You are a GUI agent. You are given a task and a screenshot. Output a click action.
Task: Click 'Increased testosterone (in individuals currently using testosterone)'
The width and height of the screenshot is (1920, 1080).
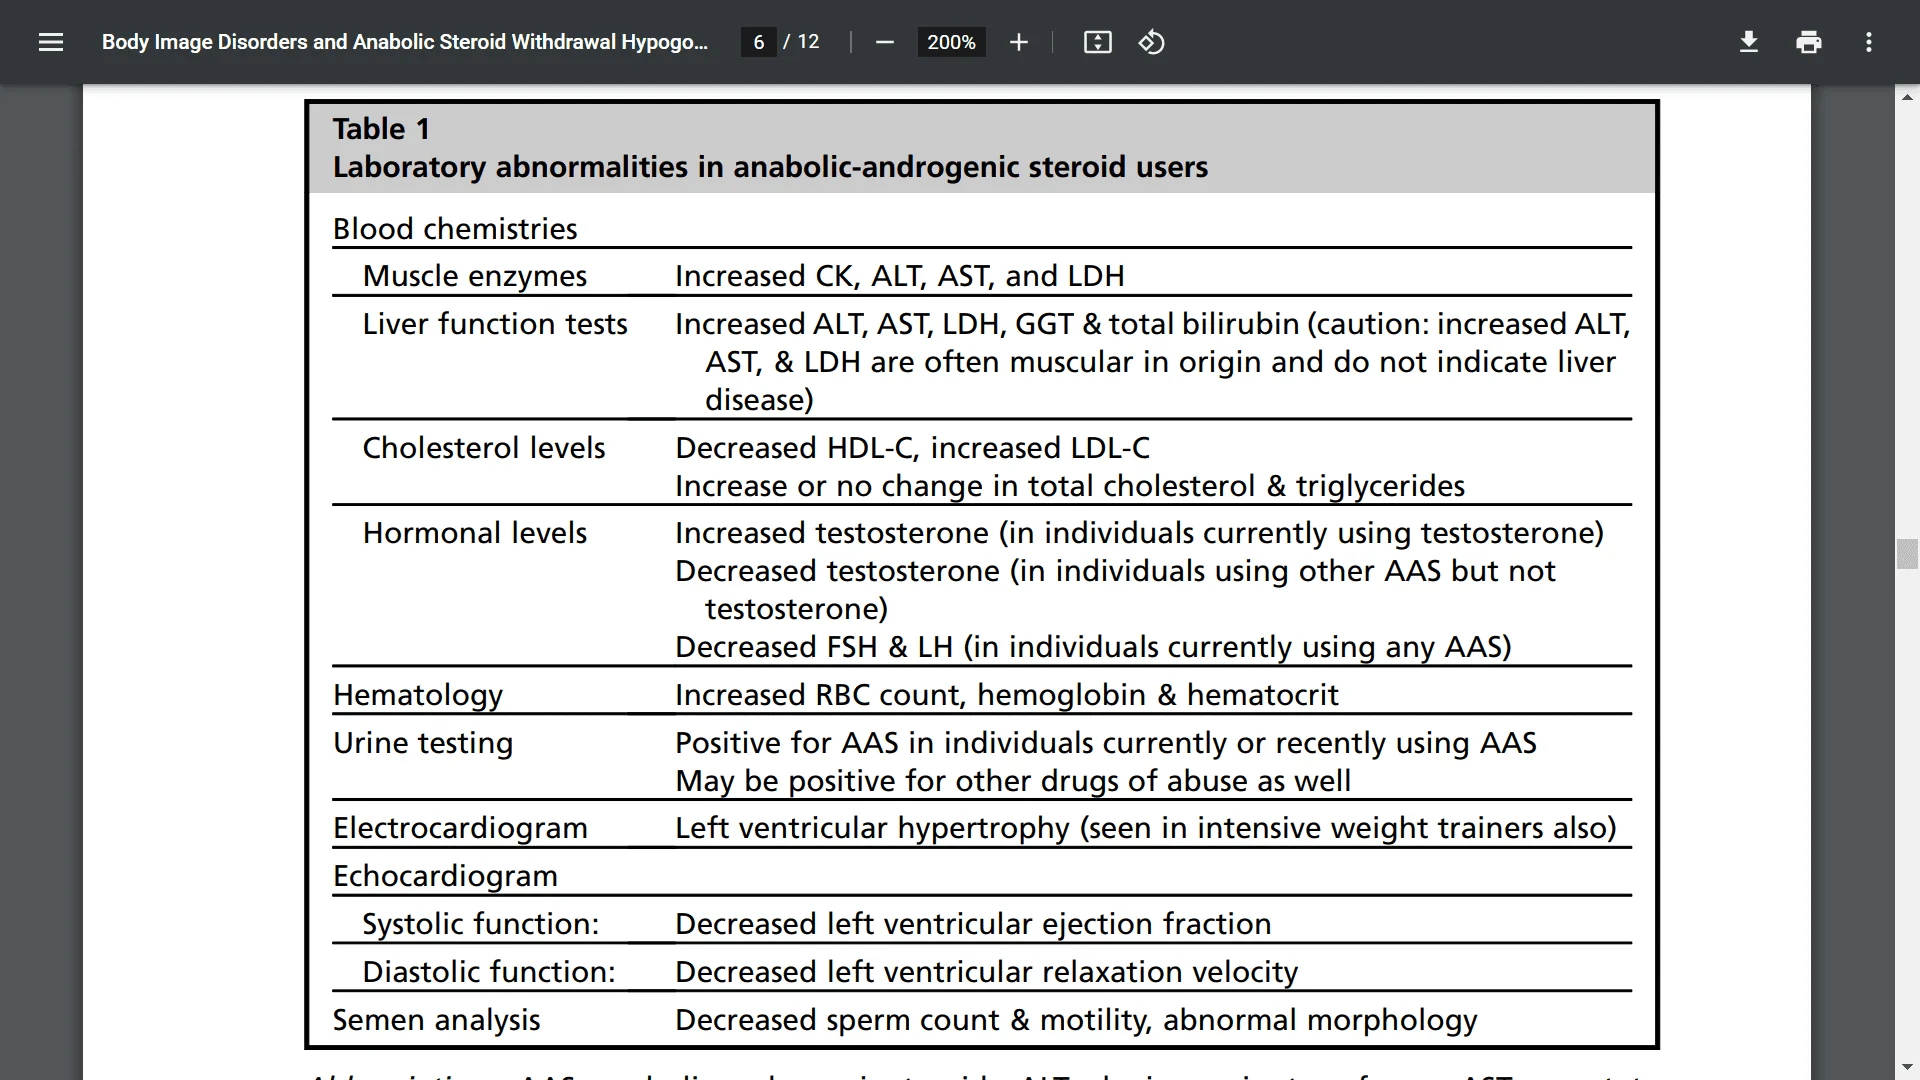pos(1139,533)
